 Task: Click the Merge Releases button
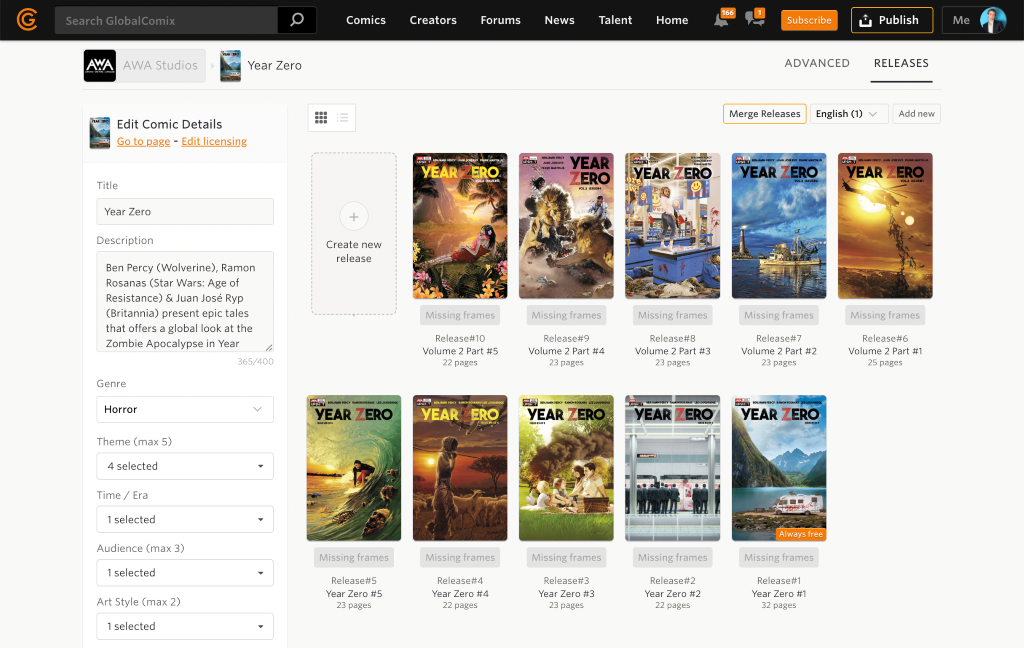[x=764, y=114]
